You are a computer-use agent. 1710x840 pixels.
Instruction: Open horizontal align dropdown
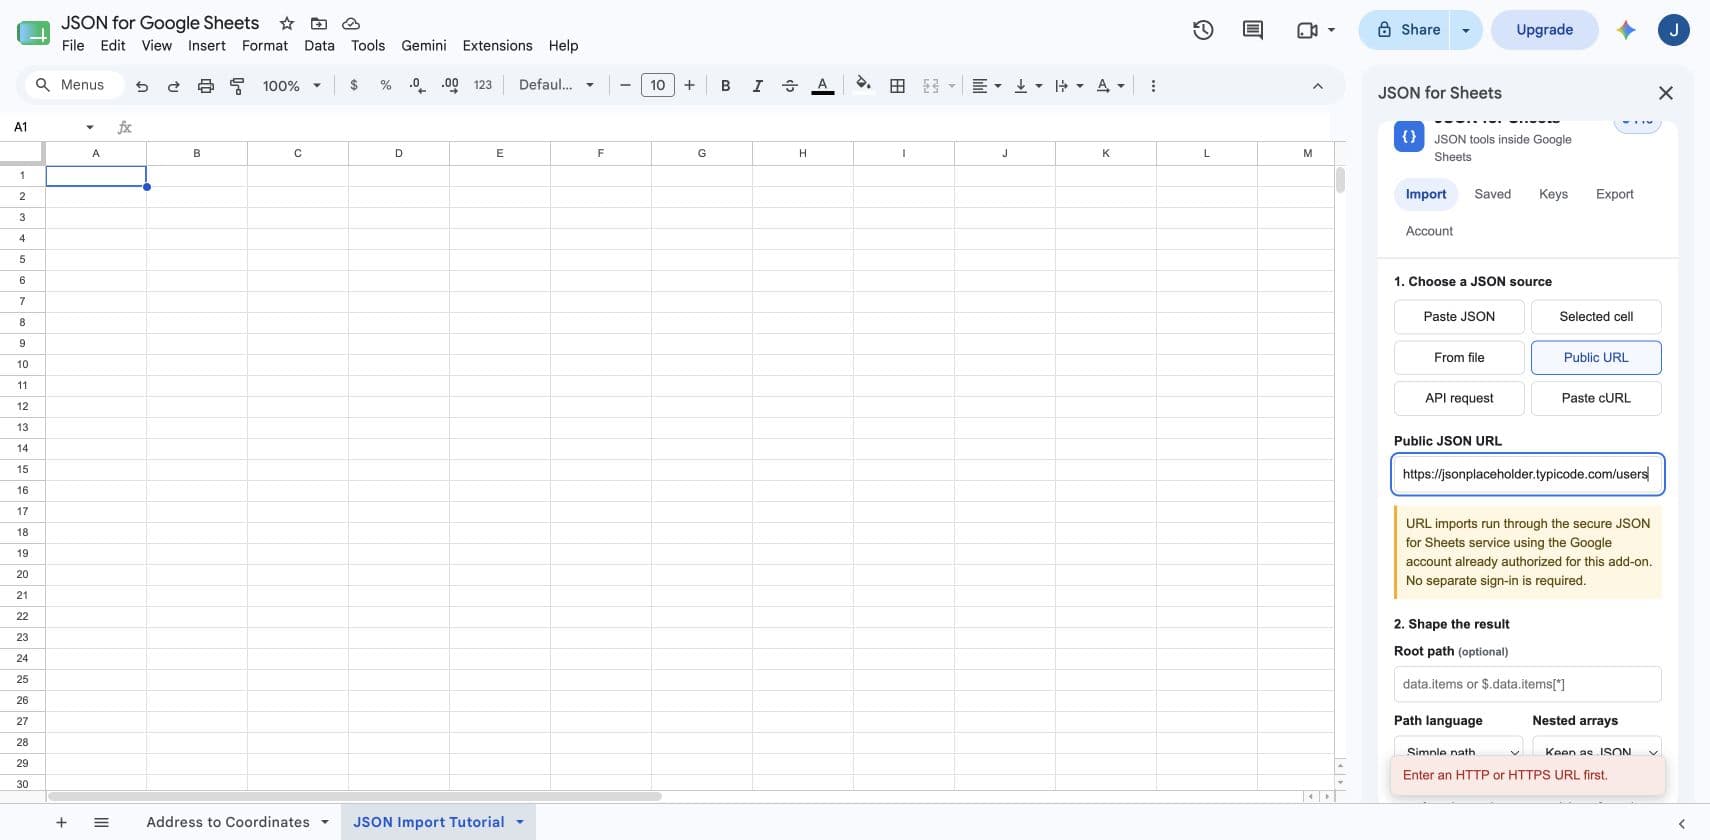click(987, 85)
